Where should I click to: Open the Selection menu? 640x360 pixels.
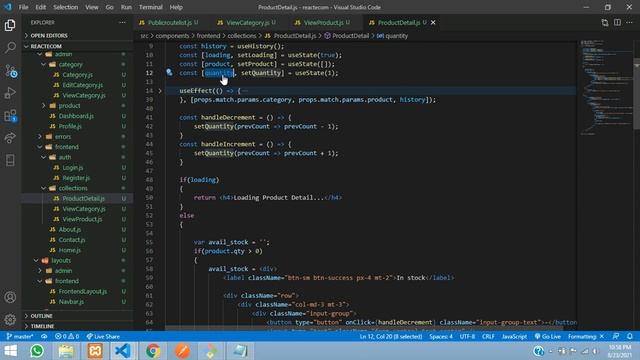(65, 7)
